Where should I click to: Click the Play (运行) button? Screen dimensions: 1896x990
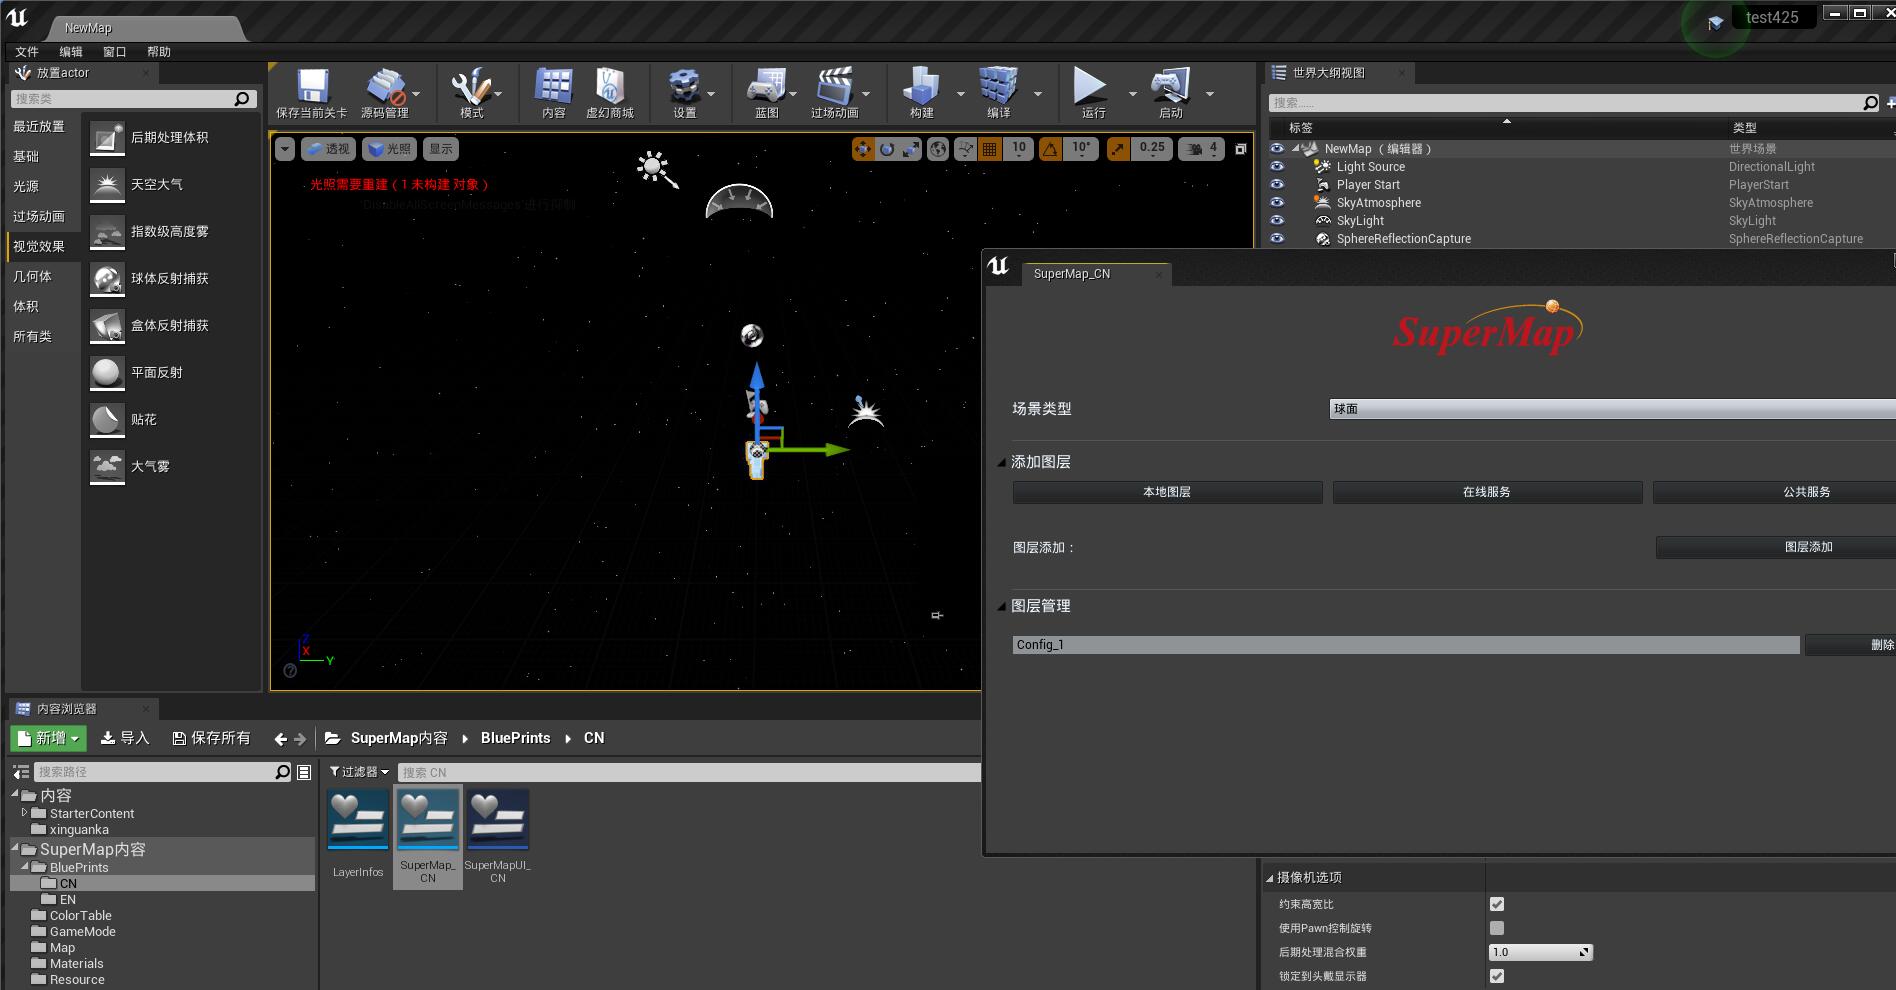(x=1090, y=87)
